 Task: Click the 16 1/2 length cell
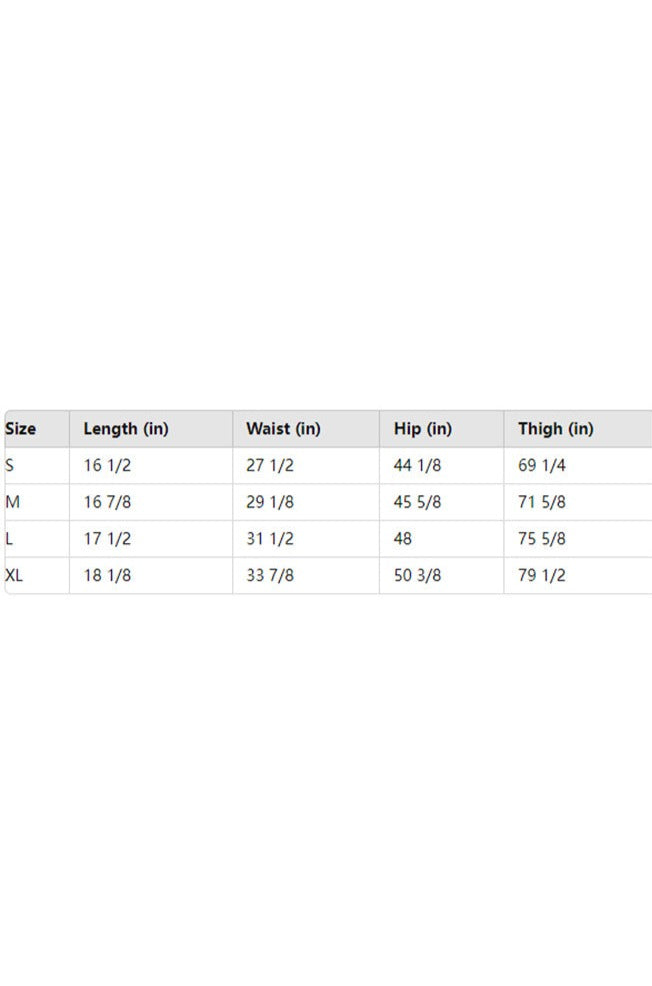click(x=107, y=465)
